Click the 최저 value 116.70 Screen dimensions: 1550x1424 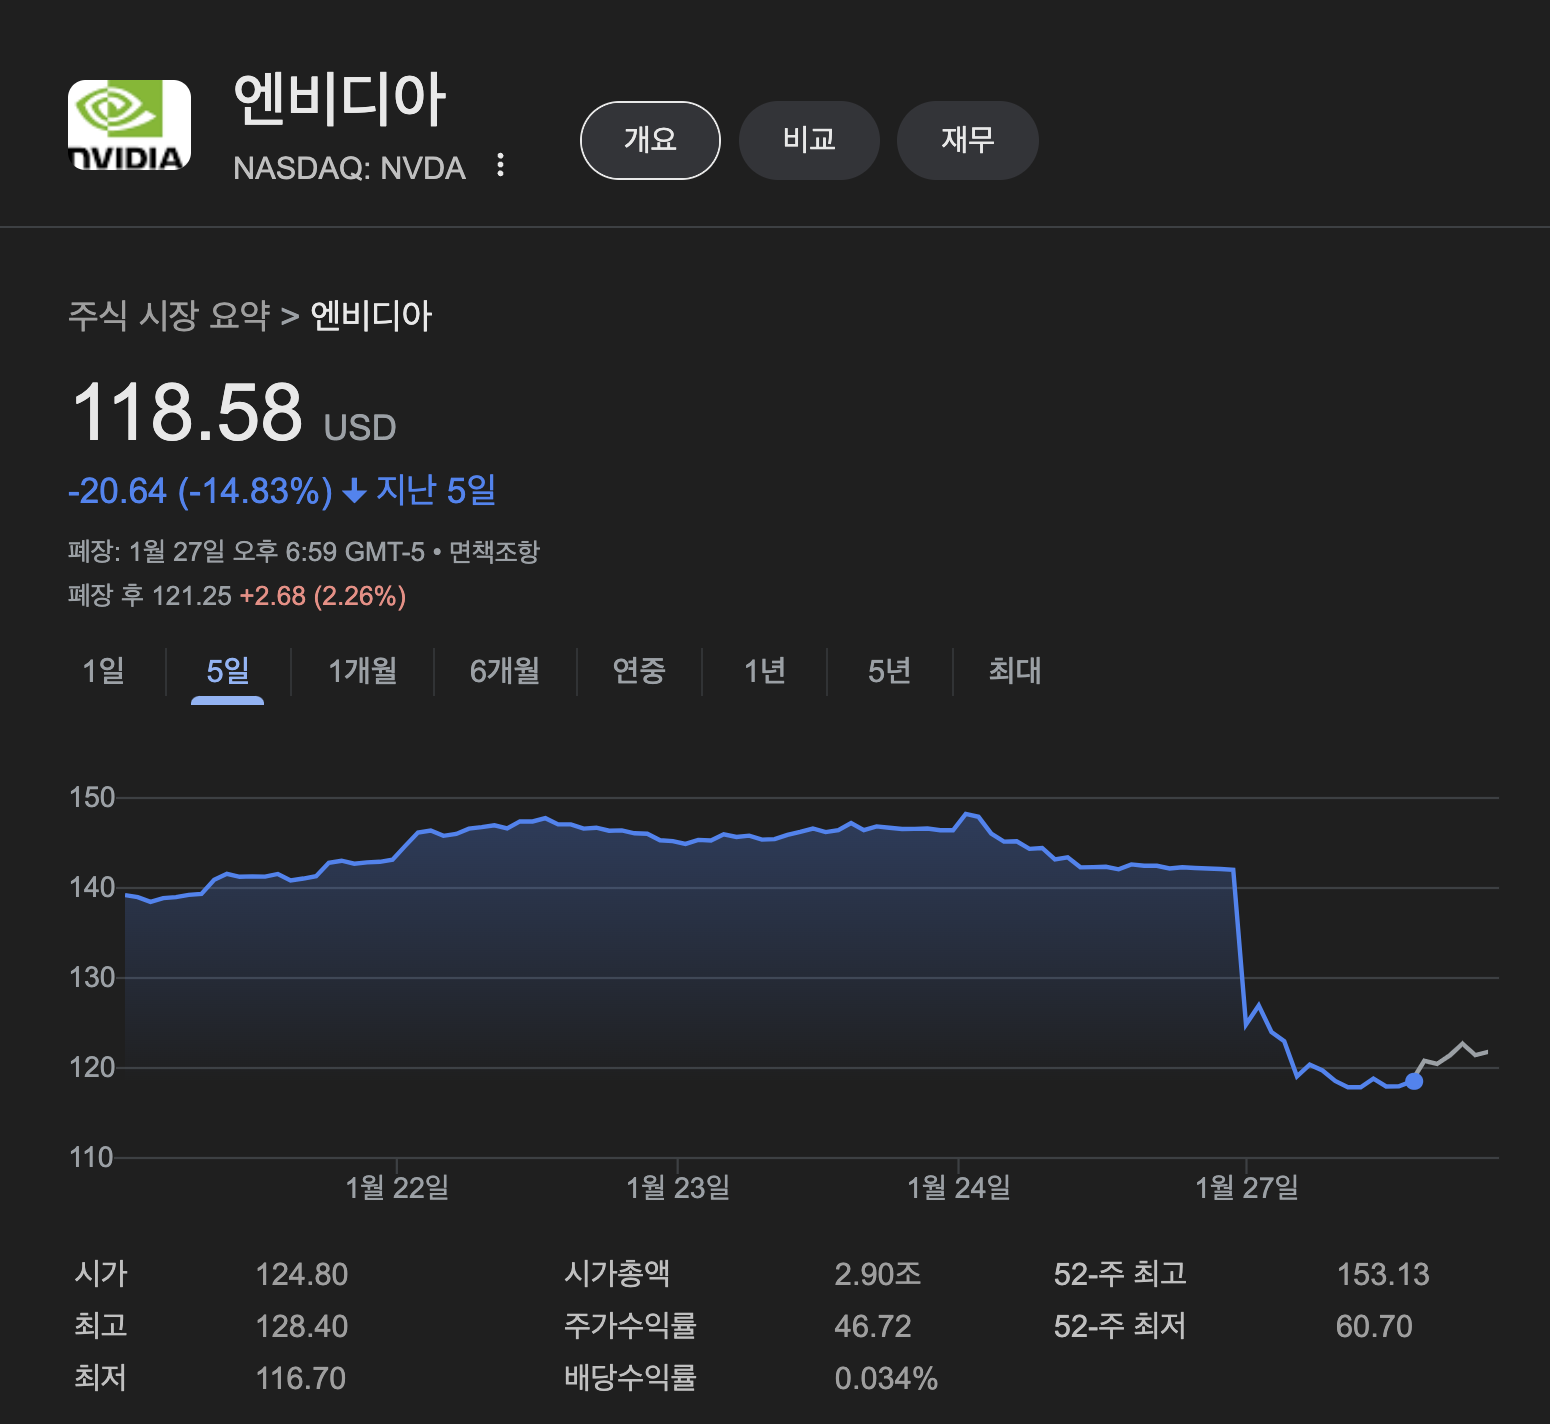301,1379
